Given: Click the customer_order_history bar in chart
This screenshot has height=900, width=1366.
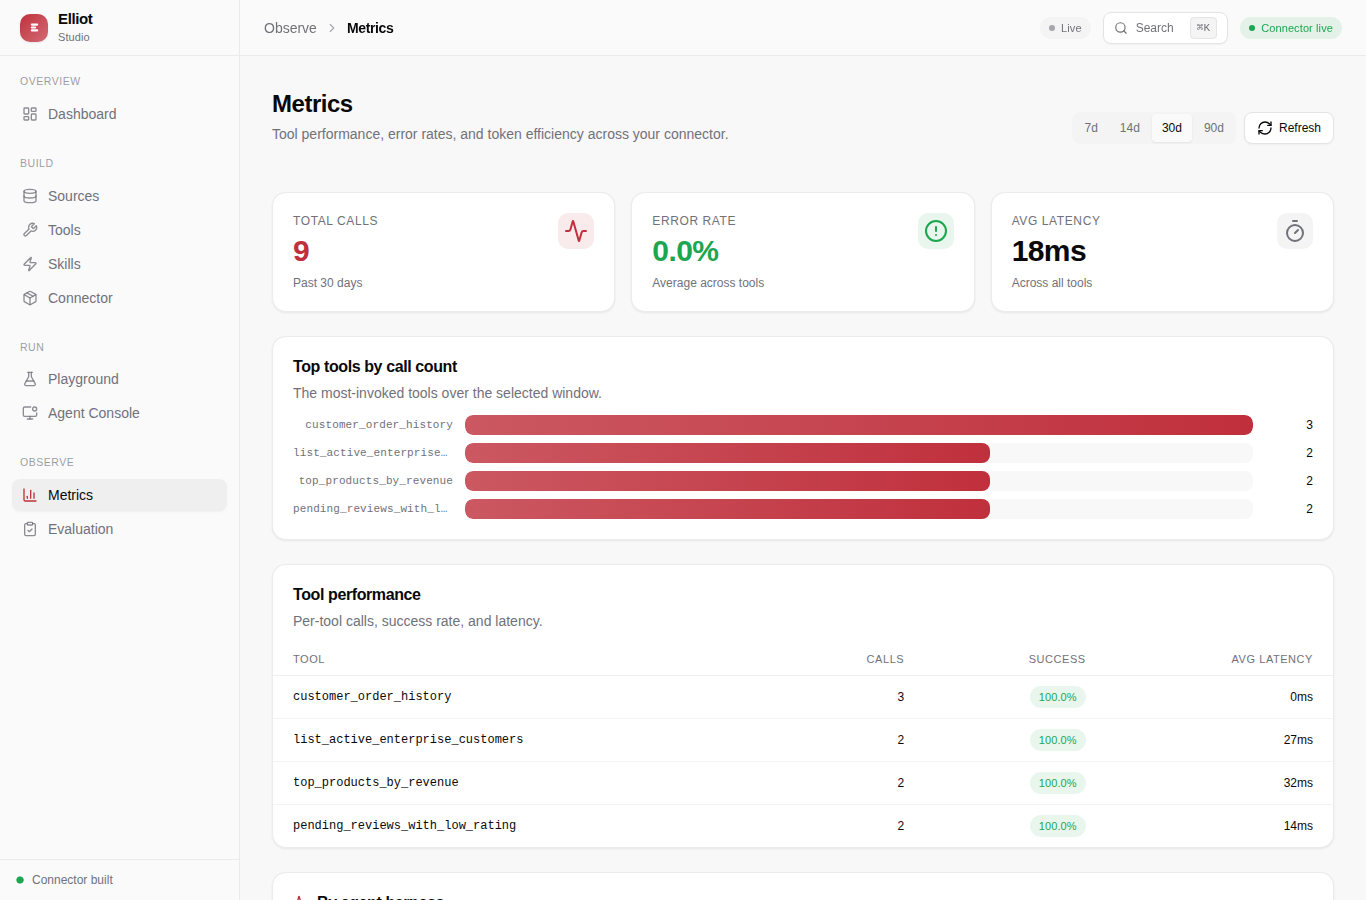Looking at the screenshot, I should 859,425.
